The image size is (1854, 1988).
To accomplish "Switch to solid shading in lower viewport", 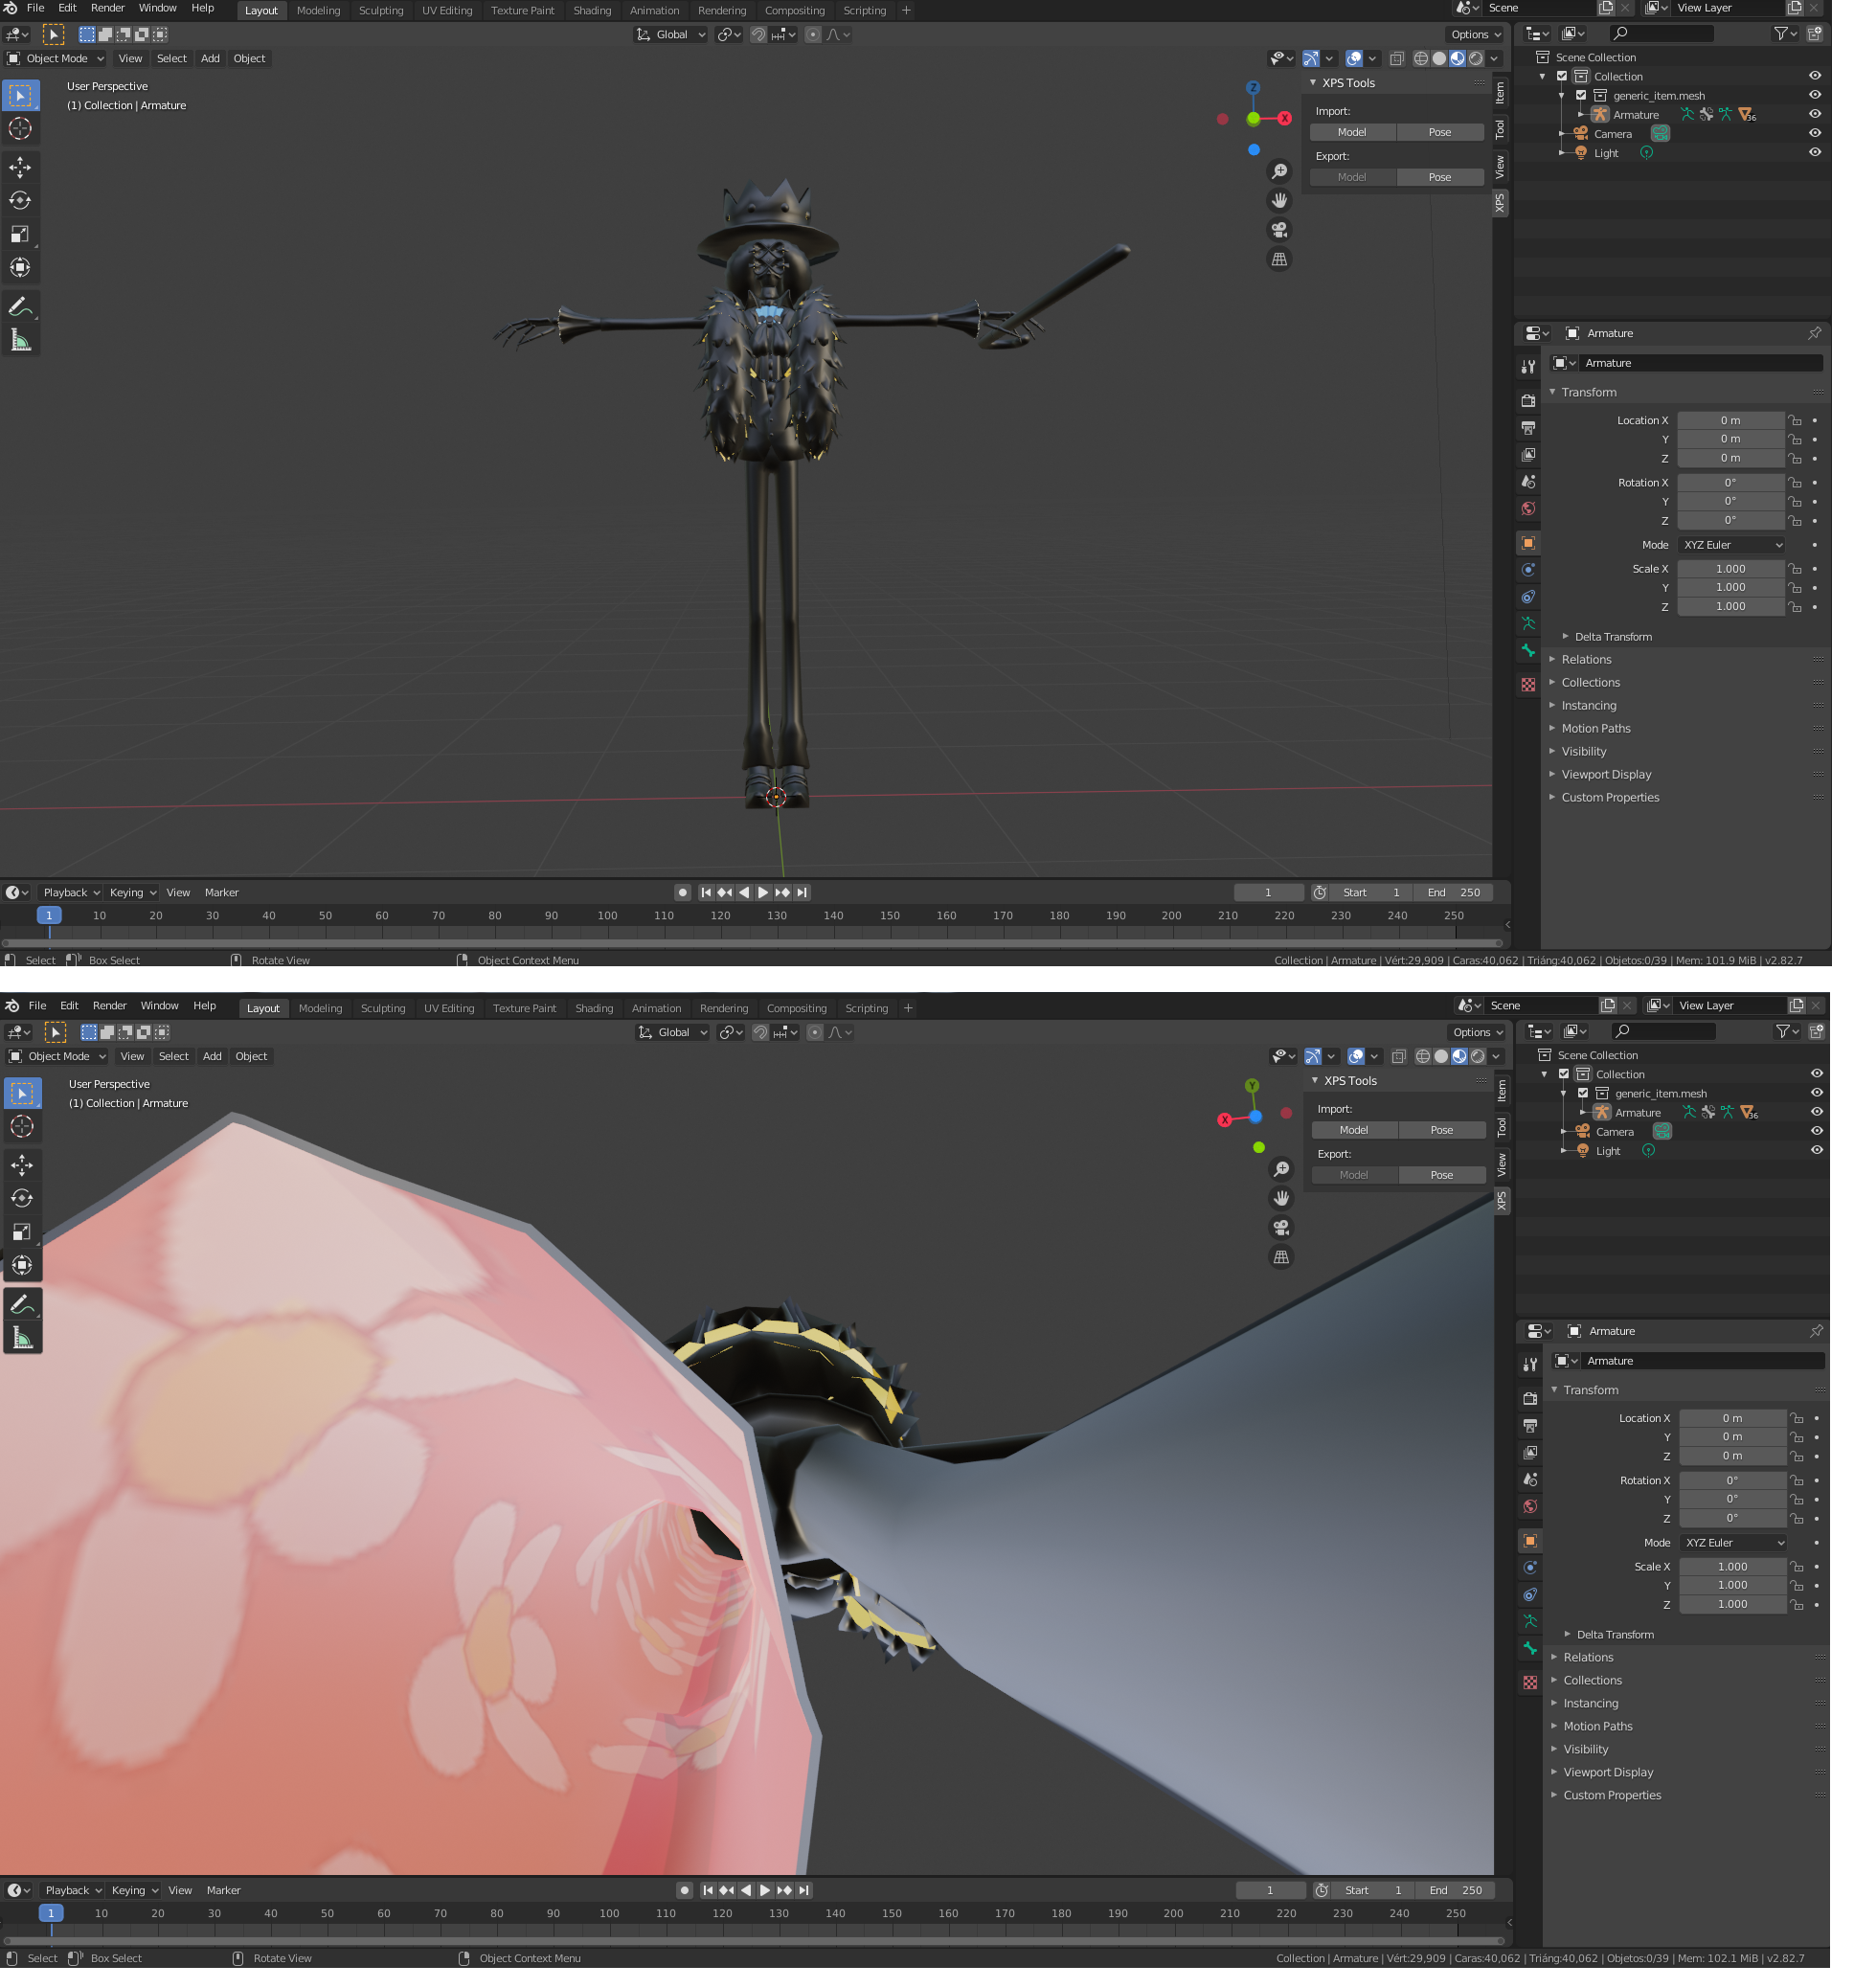I will point(1441,1057).
